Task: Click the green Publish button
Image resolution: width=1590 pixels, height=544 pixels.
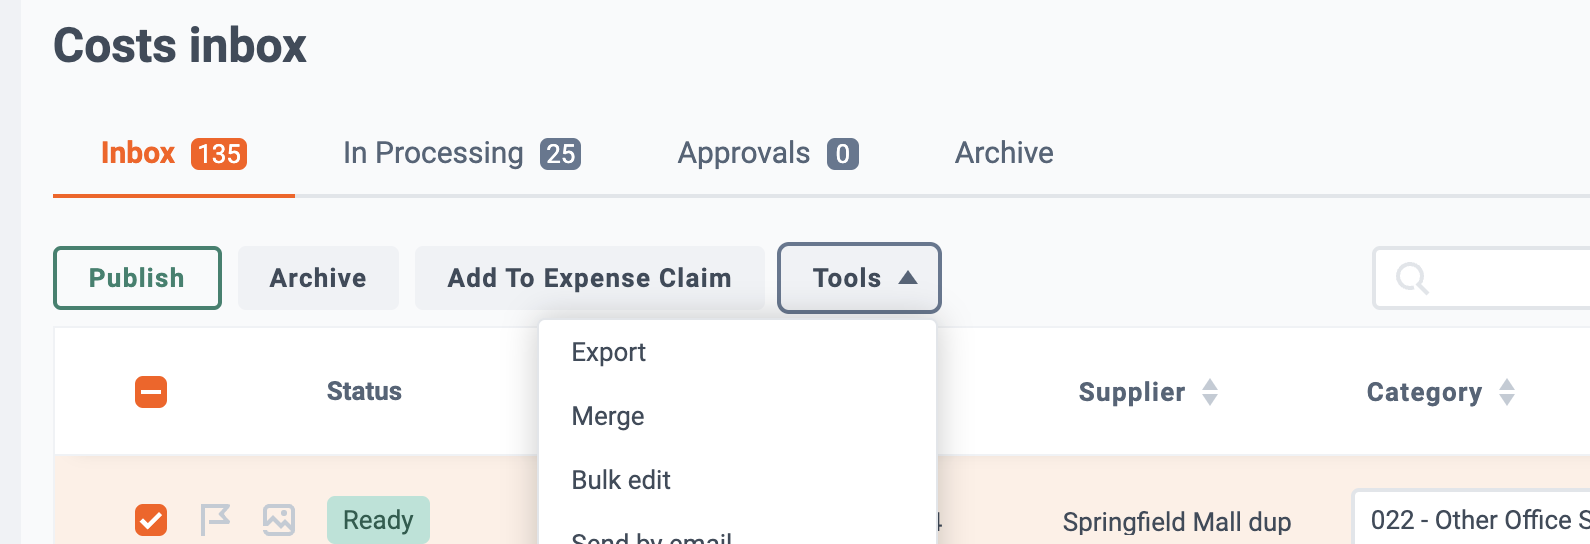Action: [x=137, y=278]
